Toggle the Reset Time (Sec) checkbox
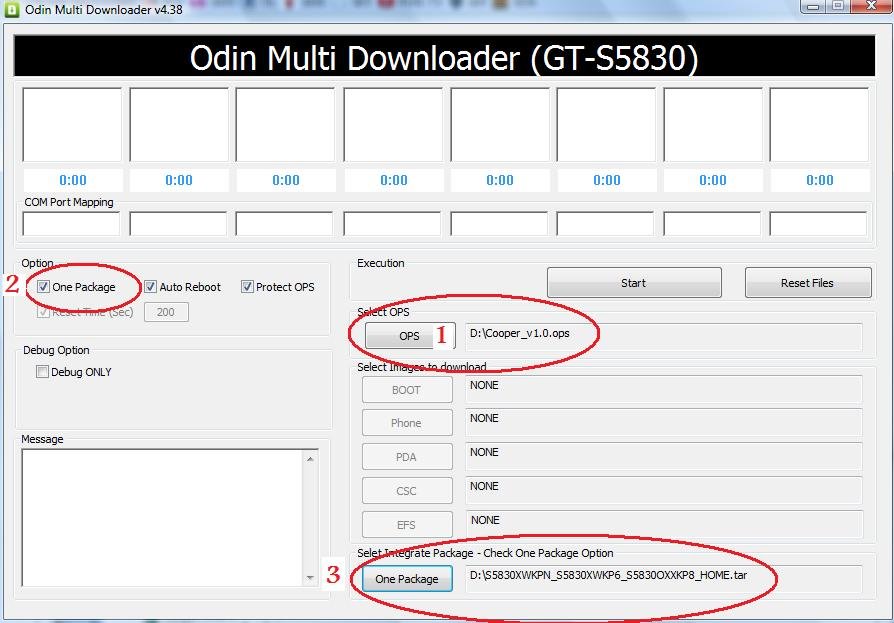Image resolution: width=894 pixels, height=623 pixels. pos(43,312)
